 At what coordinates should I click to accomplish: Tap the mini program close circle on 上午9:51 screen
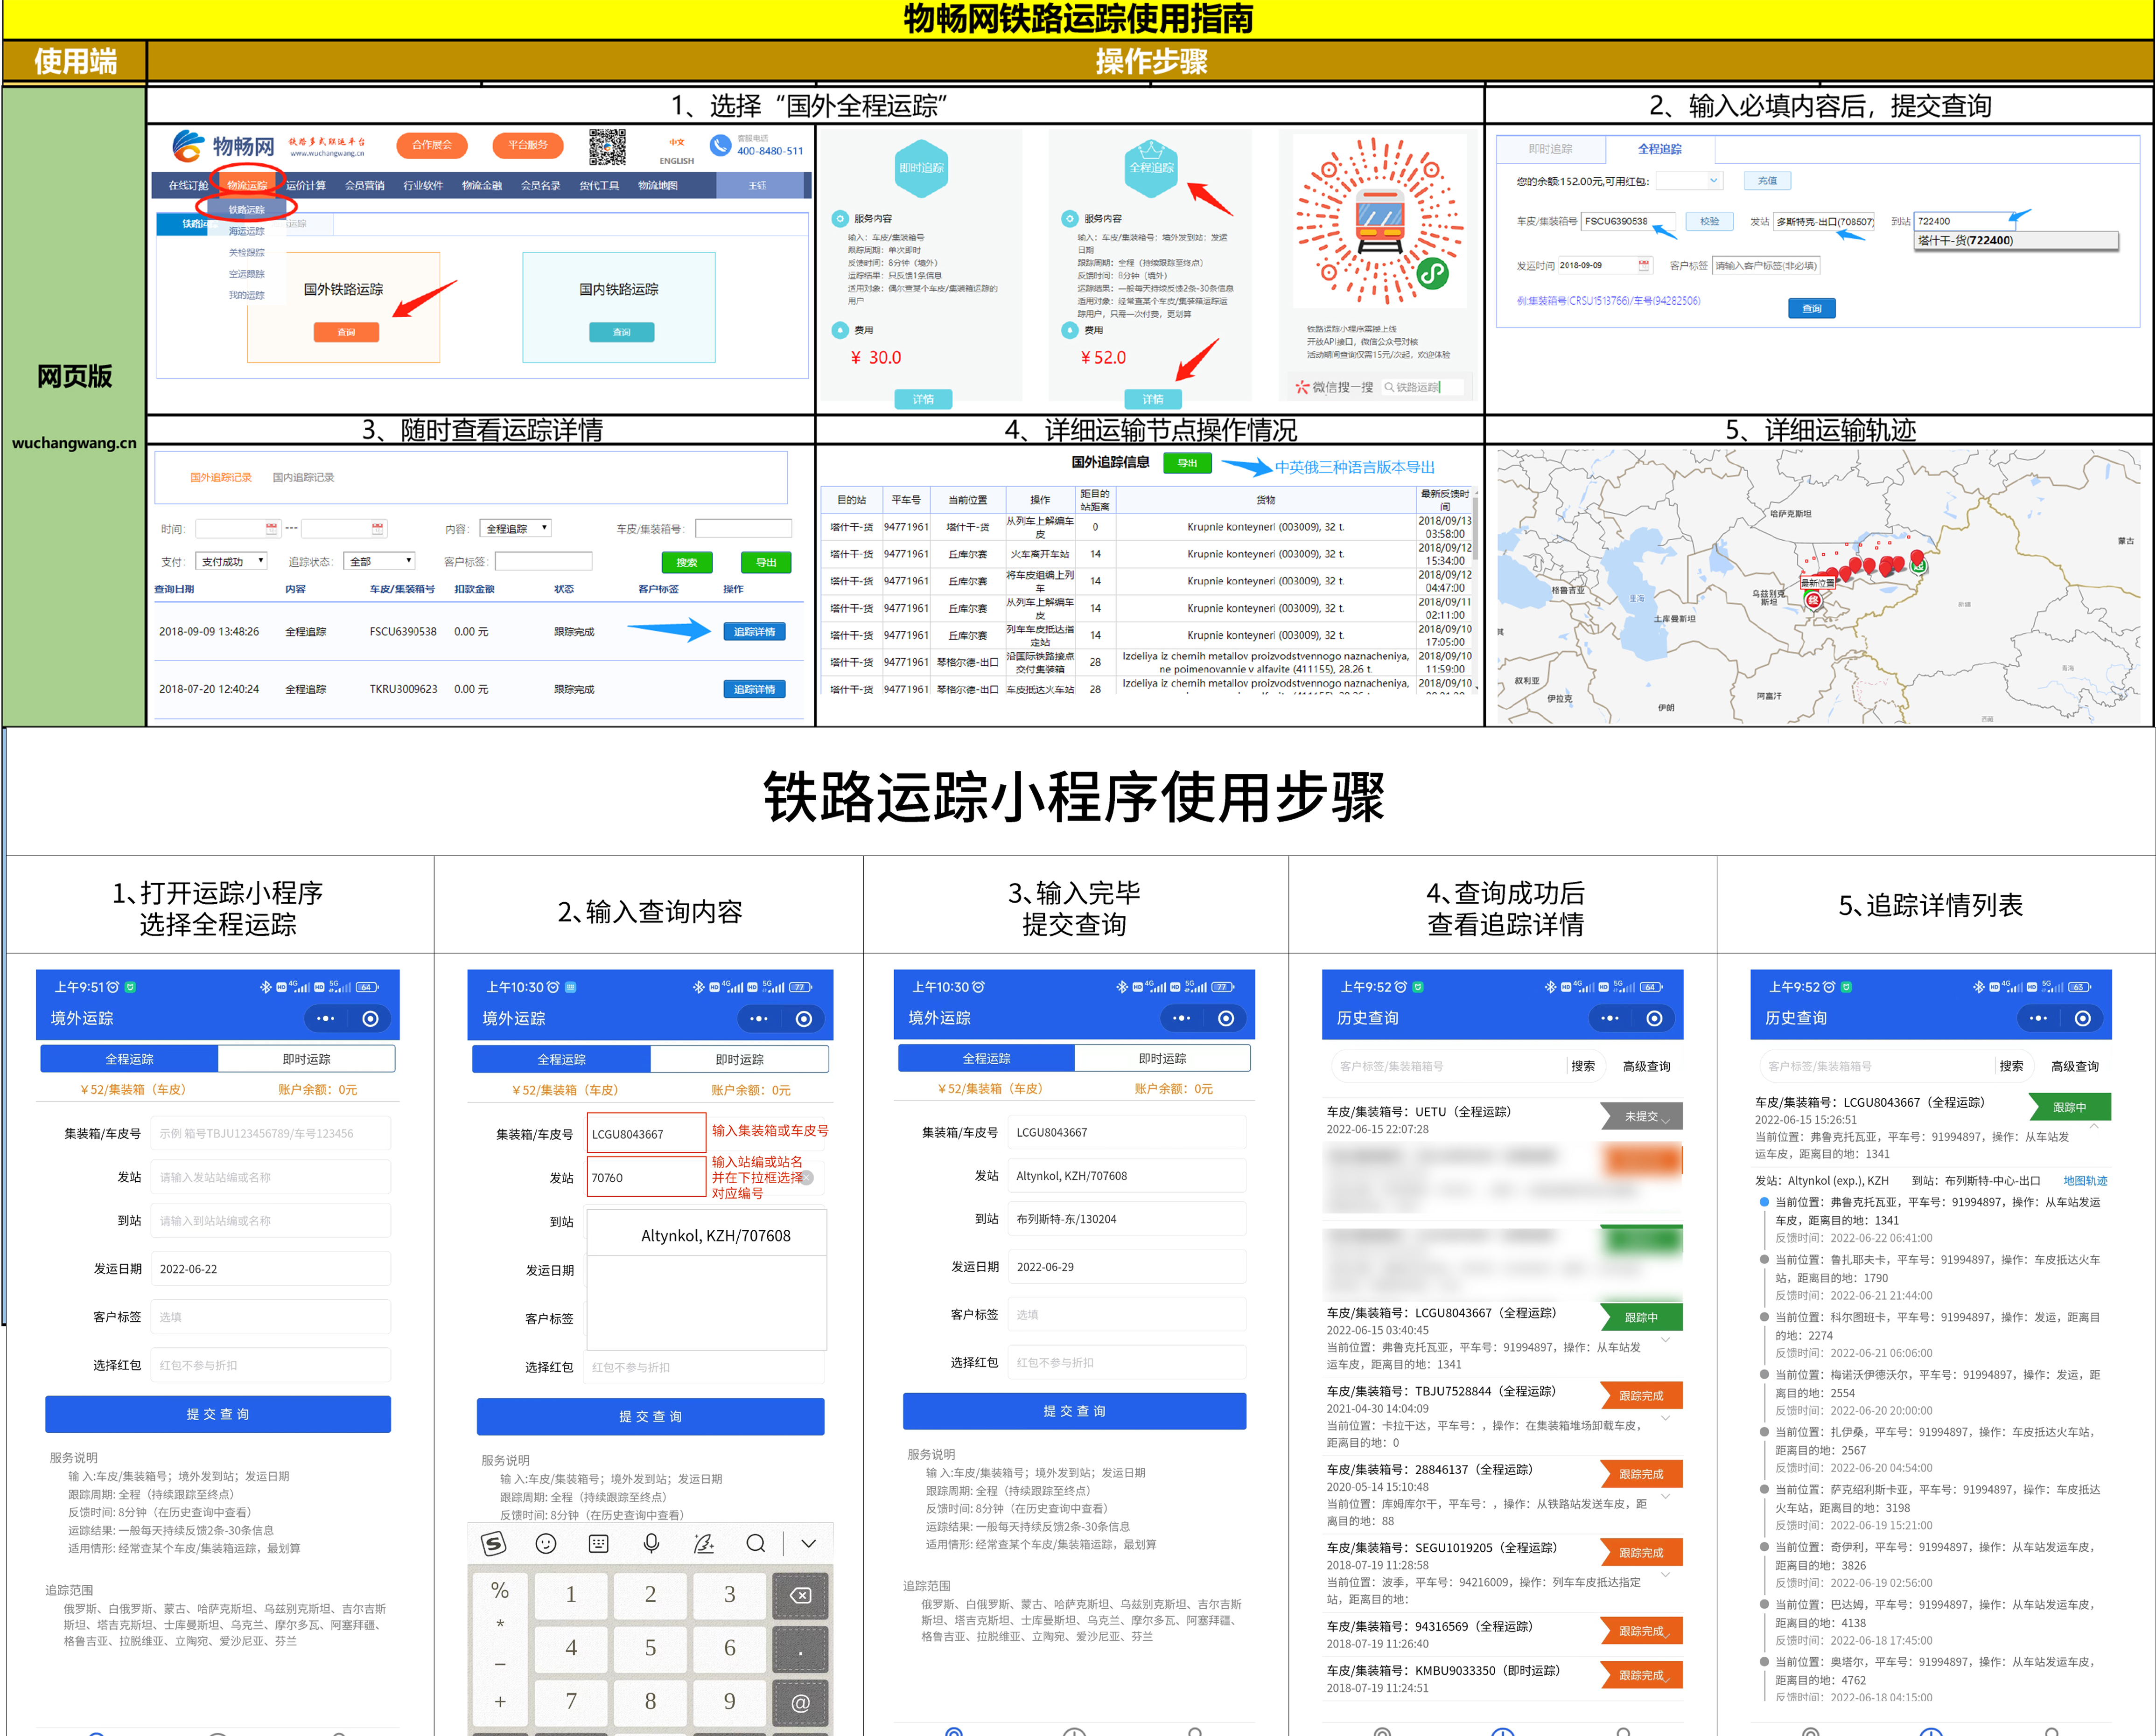[370, 1019]
